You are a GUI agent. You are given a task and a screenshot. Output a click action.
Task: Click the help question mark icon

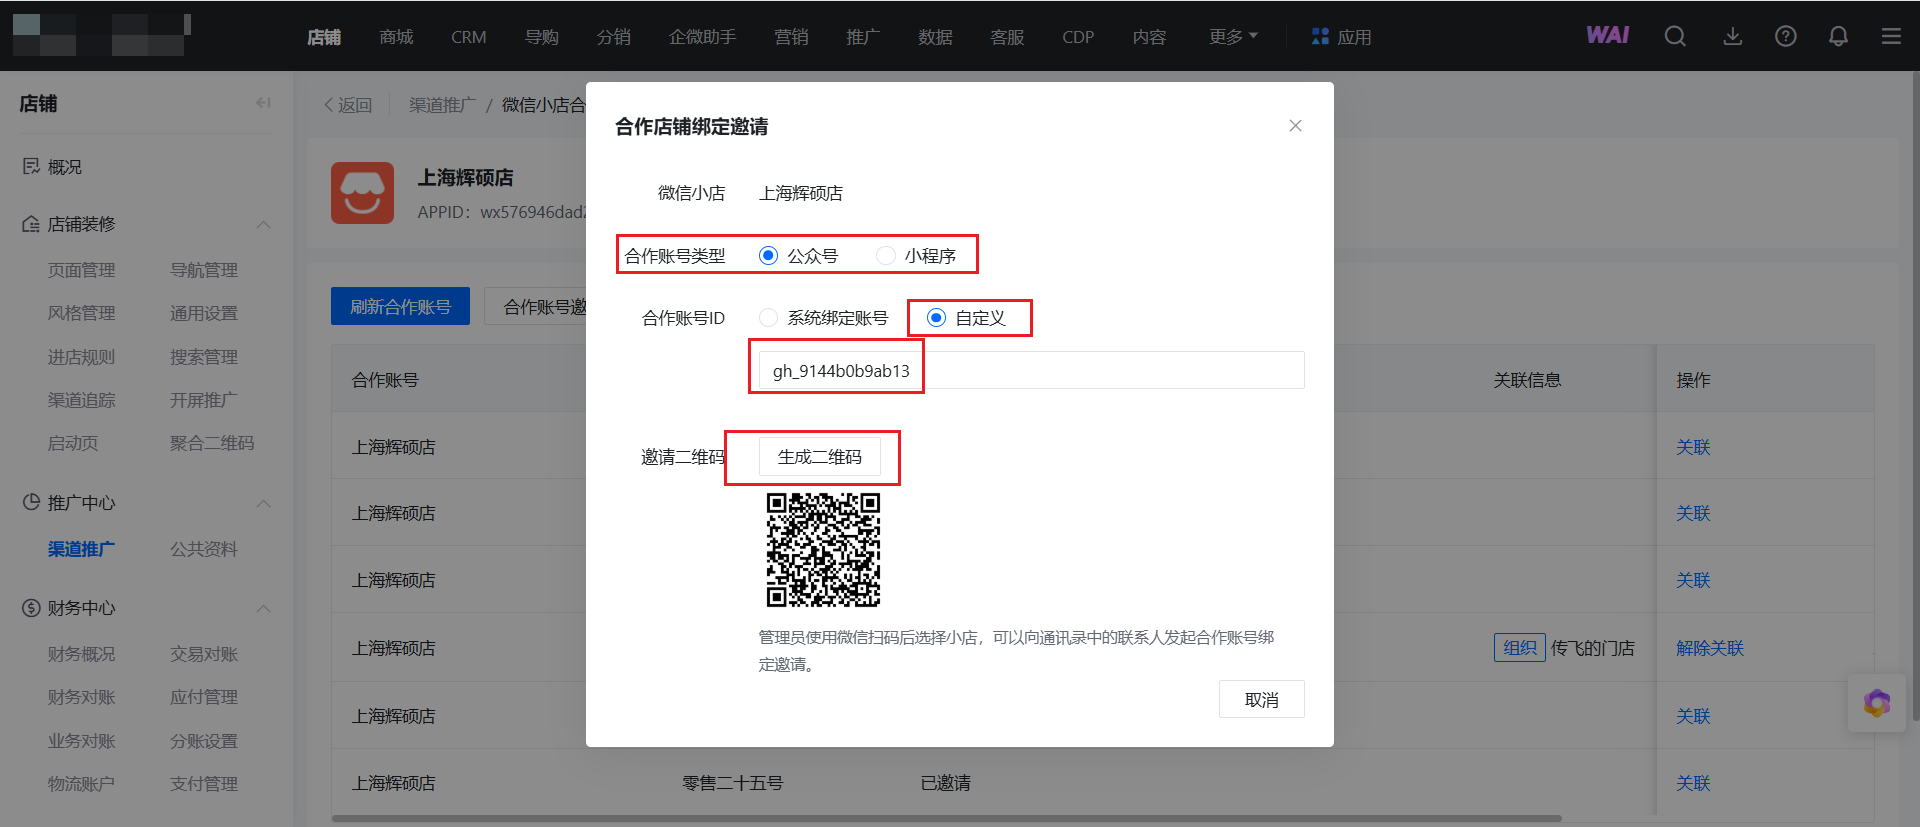tap(1785, 37)
